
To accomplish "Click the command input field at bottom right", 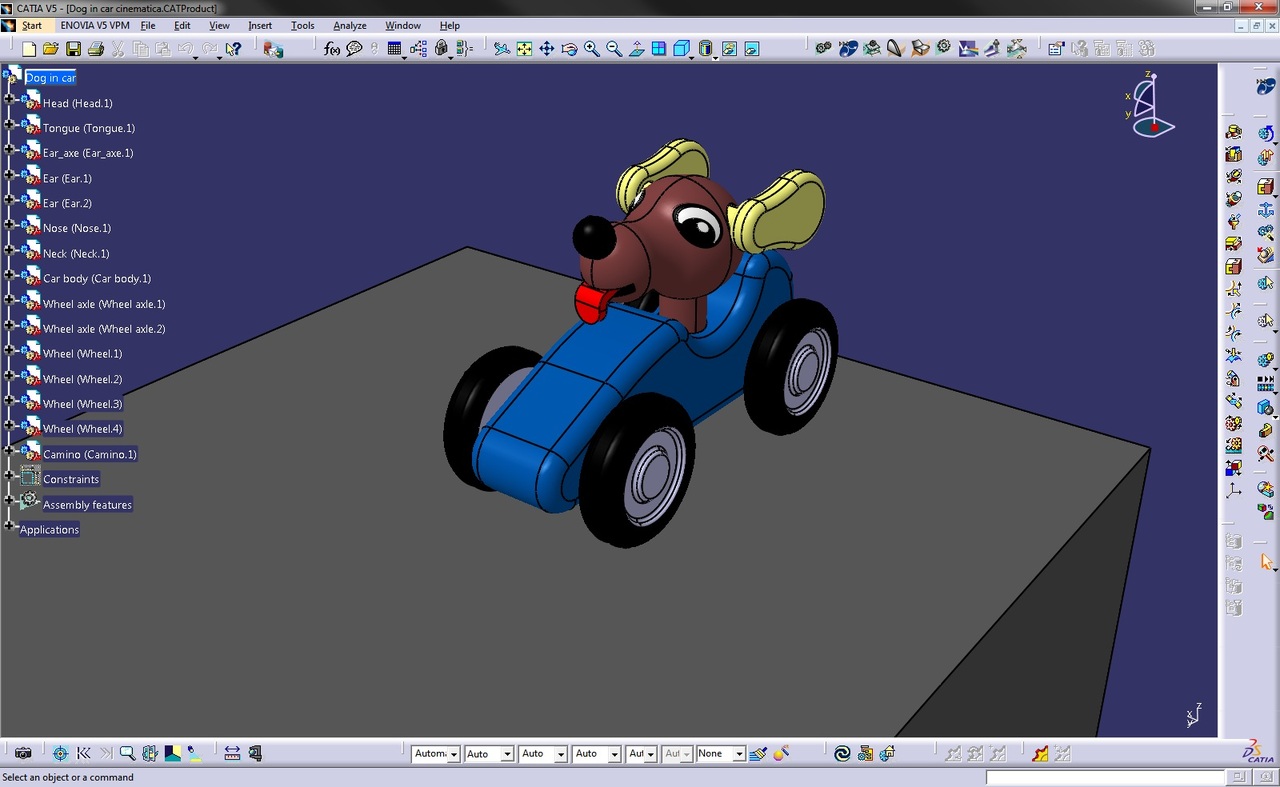I will tap(1105, 777).
